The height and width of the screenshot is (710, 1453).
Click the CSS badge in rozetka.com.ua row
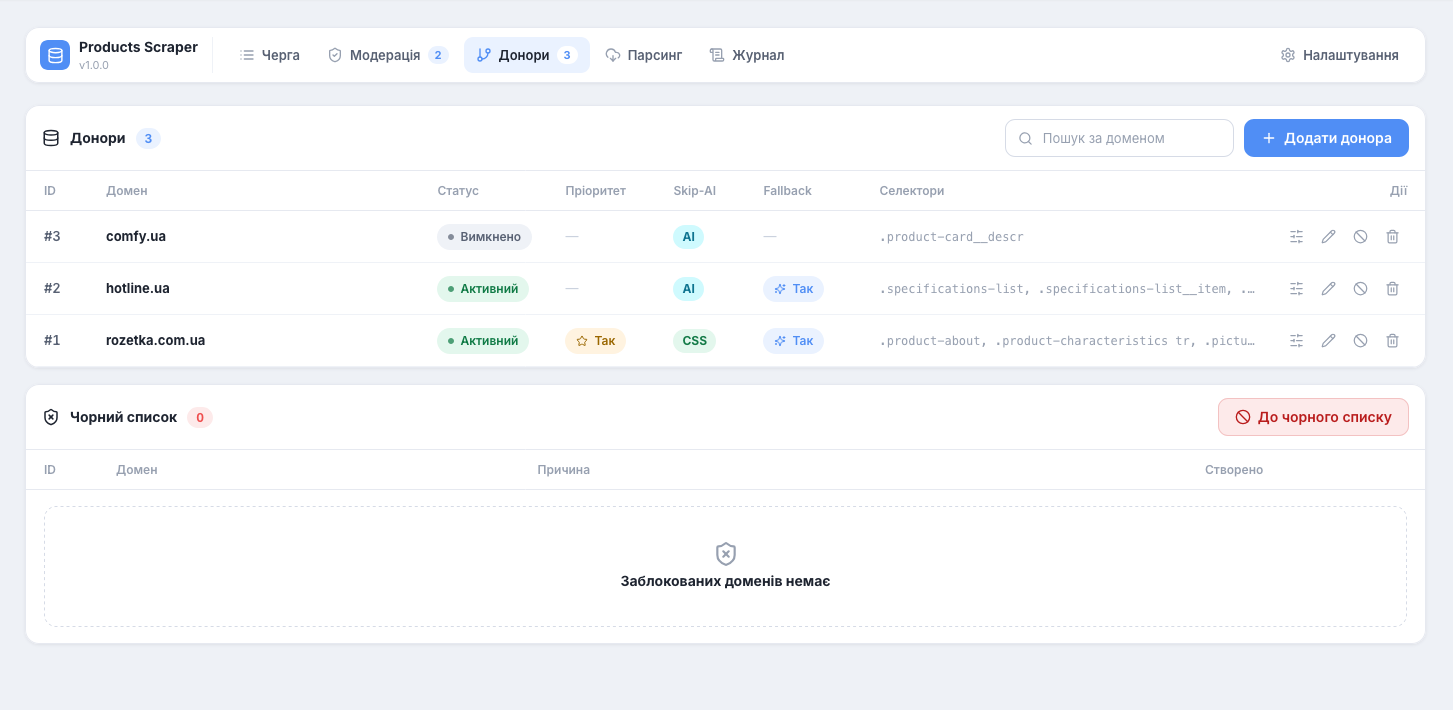[694, 341]
